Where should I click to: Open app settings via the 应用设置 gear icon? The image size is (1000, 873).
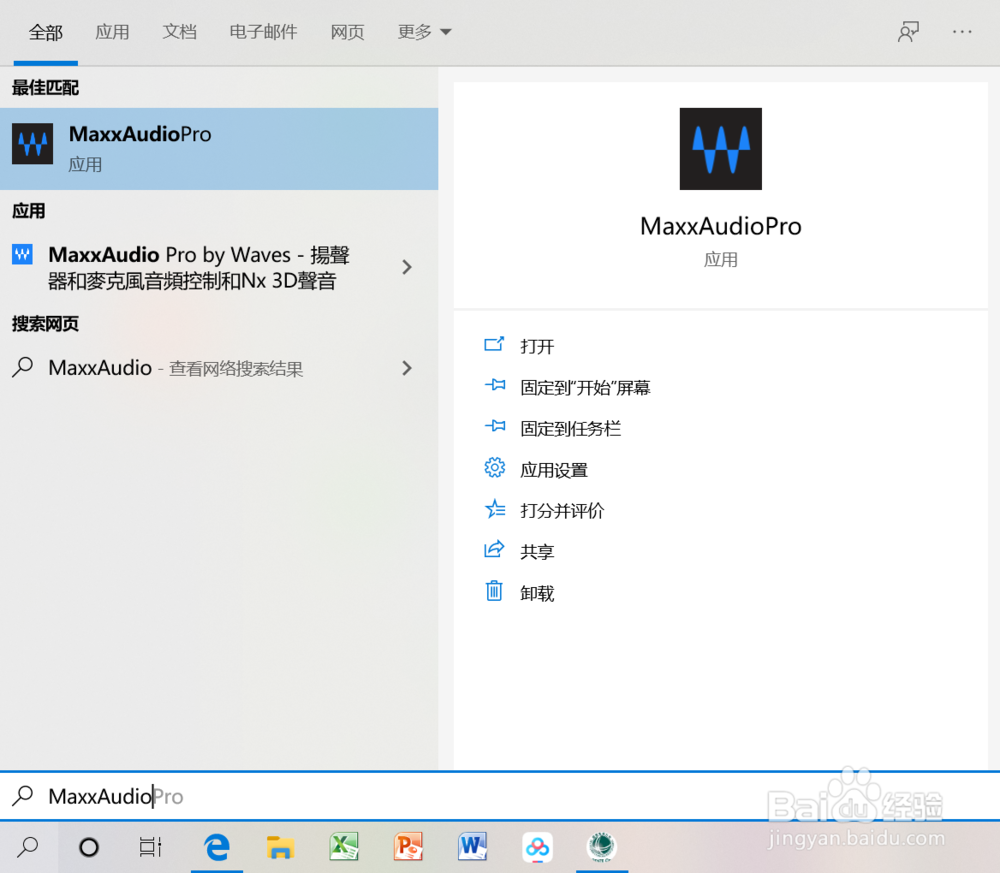click(x=494, y=468)
